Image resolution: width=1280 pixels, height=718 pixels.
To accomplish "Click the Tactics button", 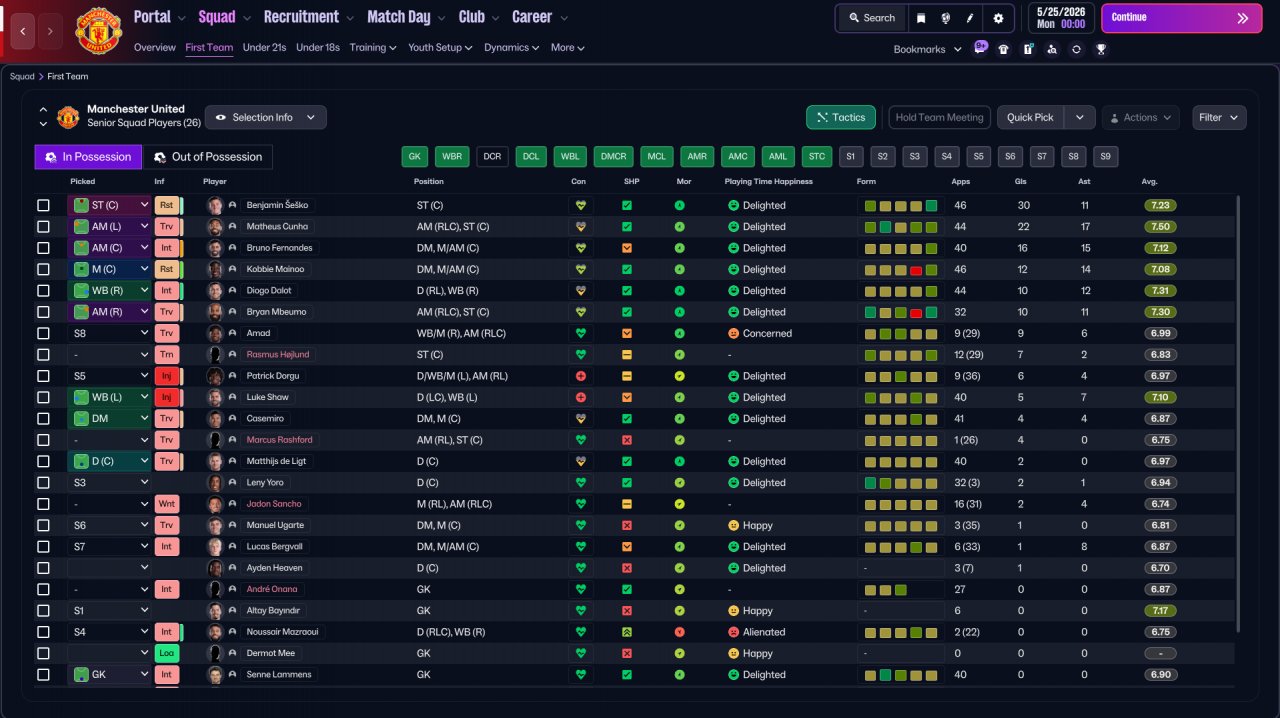I will click(841, 117).
